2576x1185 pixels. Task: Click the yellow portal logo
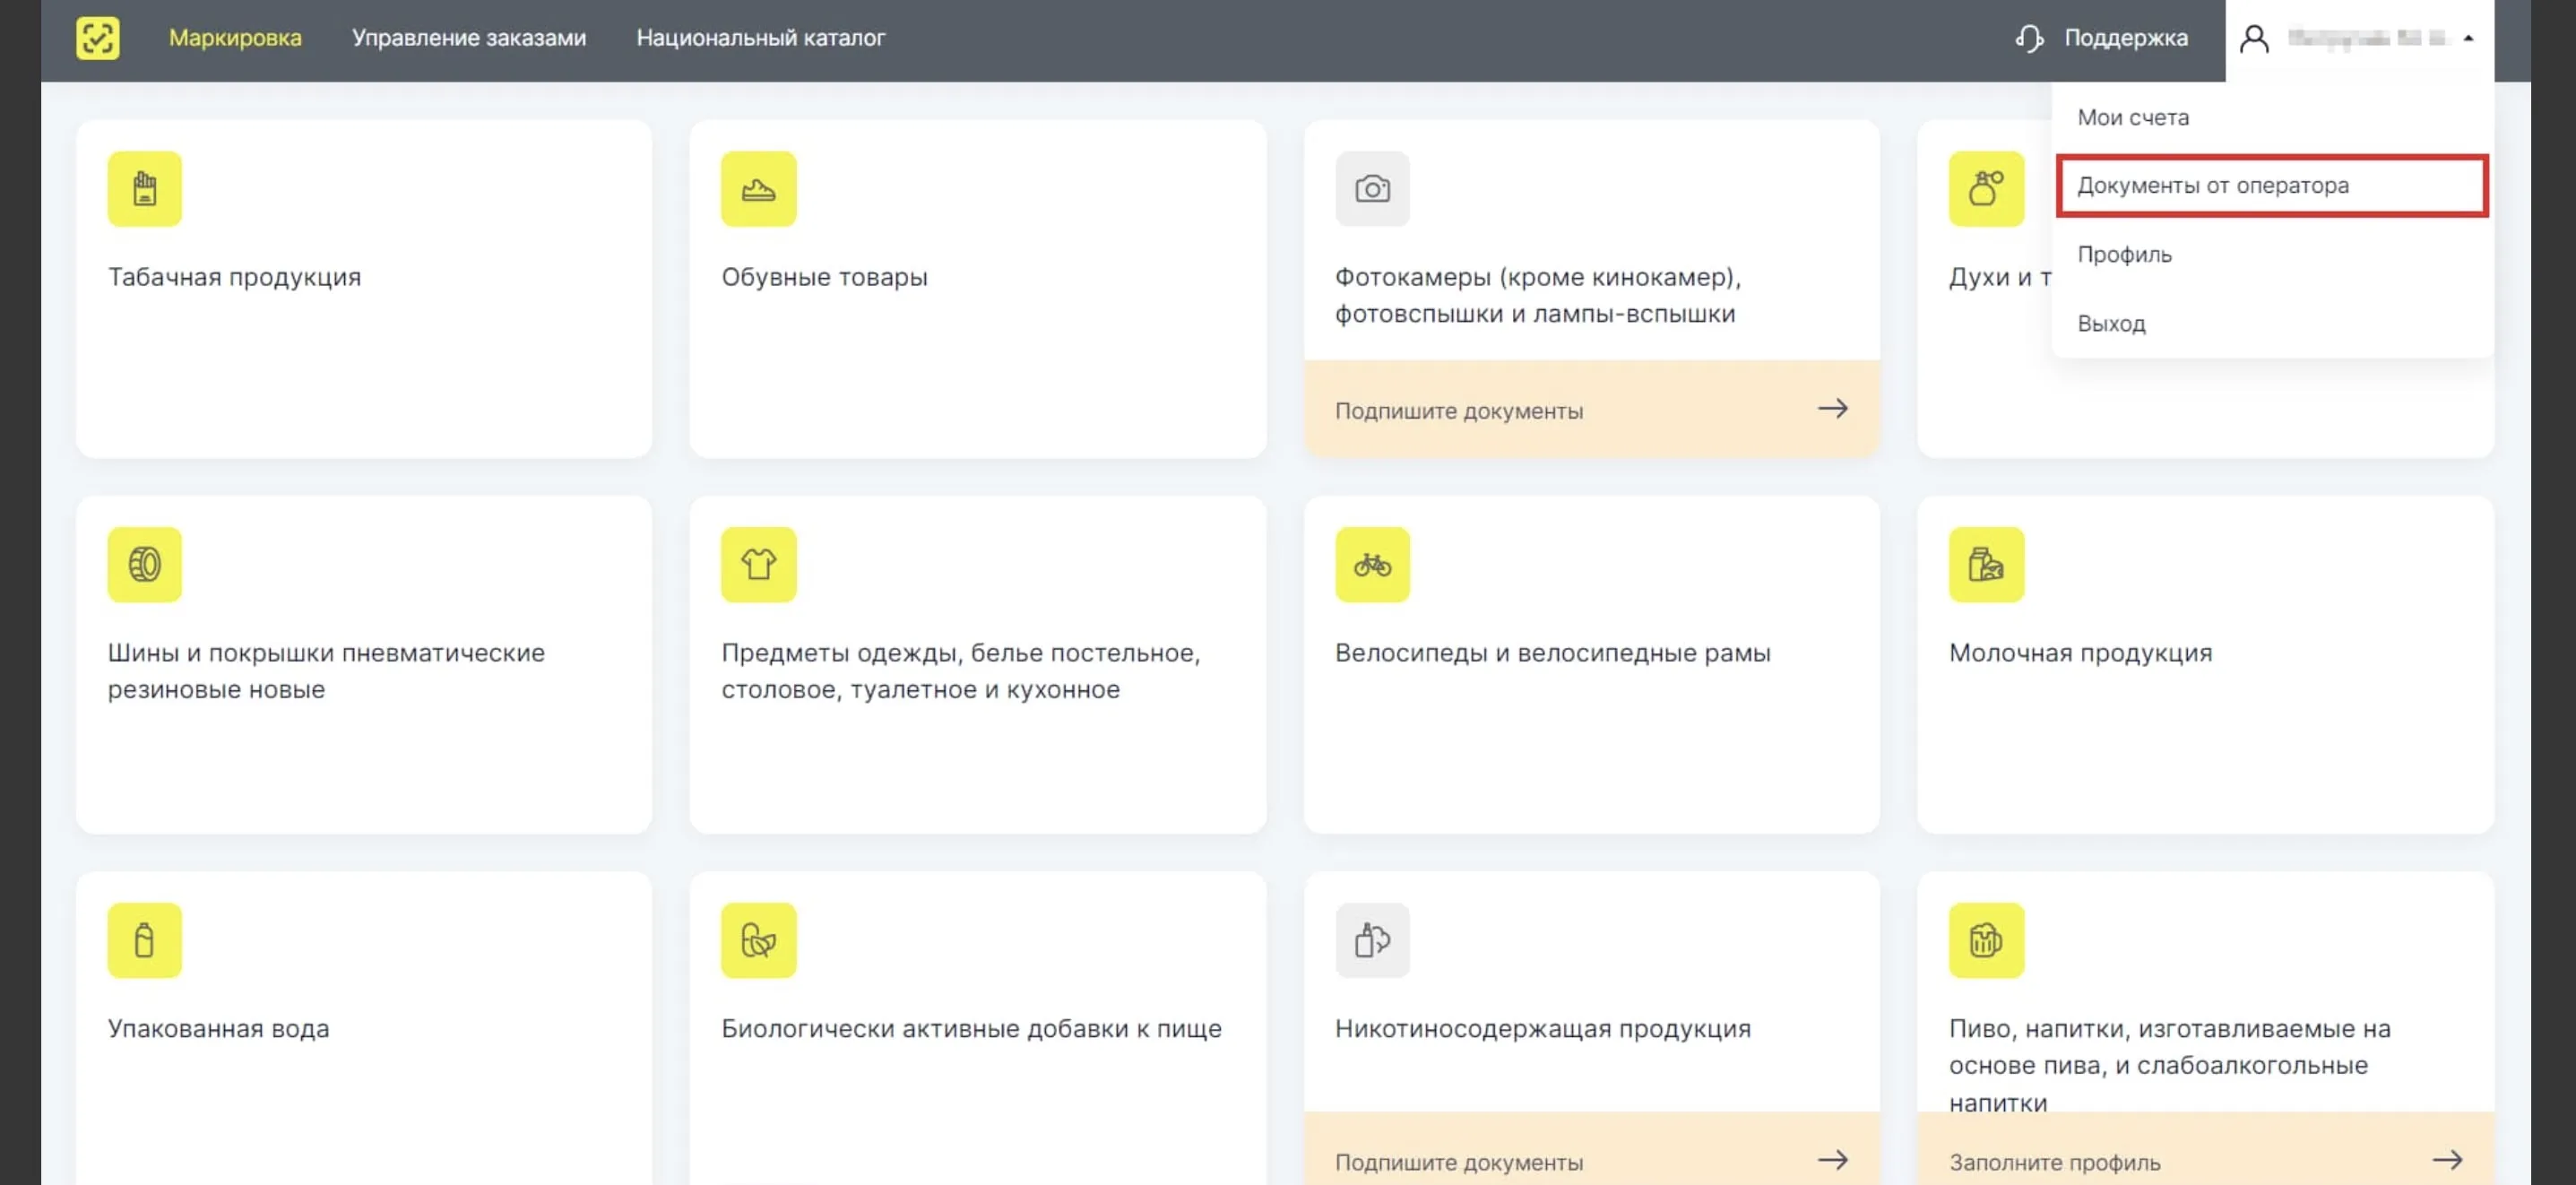[x=98, y=38]
